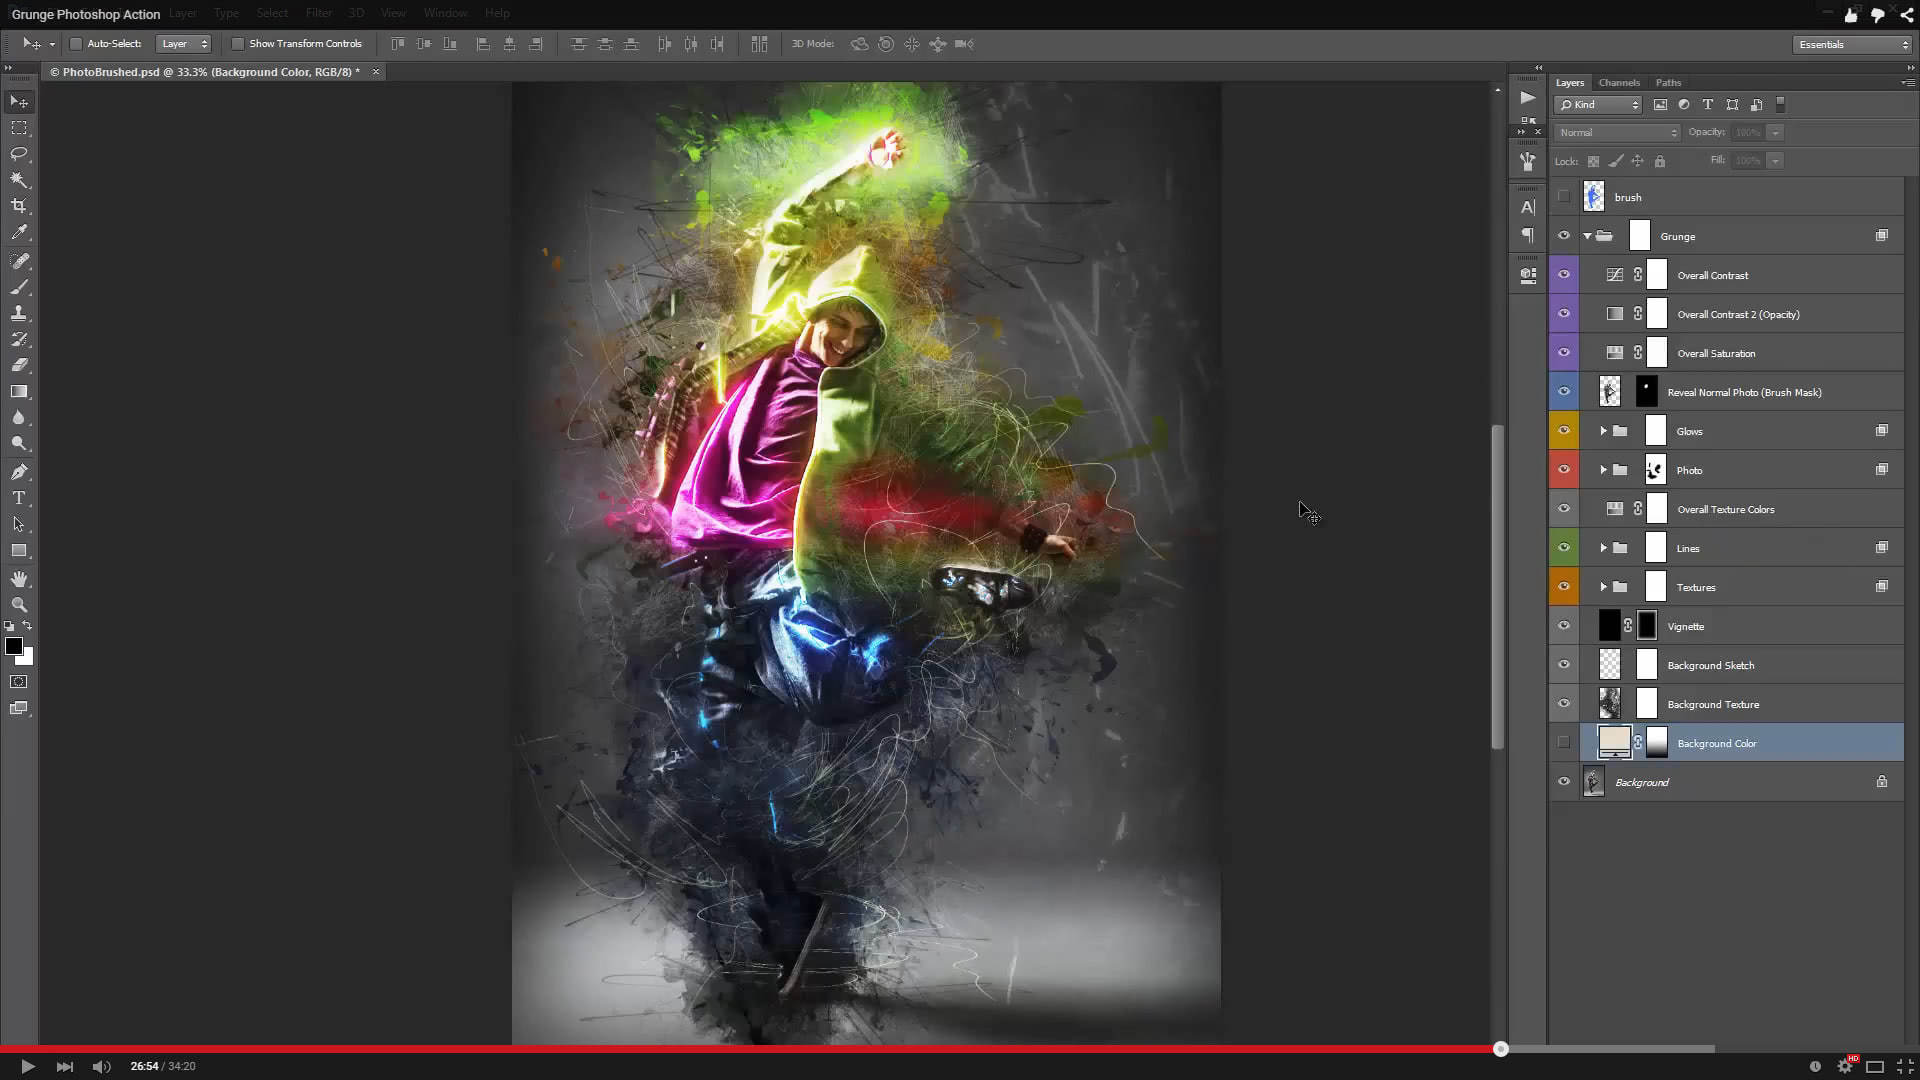Check Show Transform Controls

[x=238, y=44]
